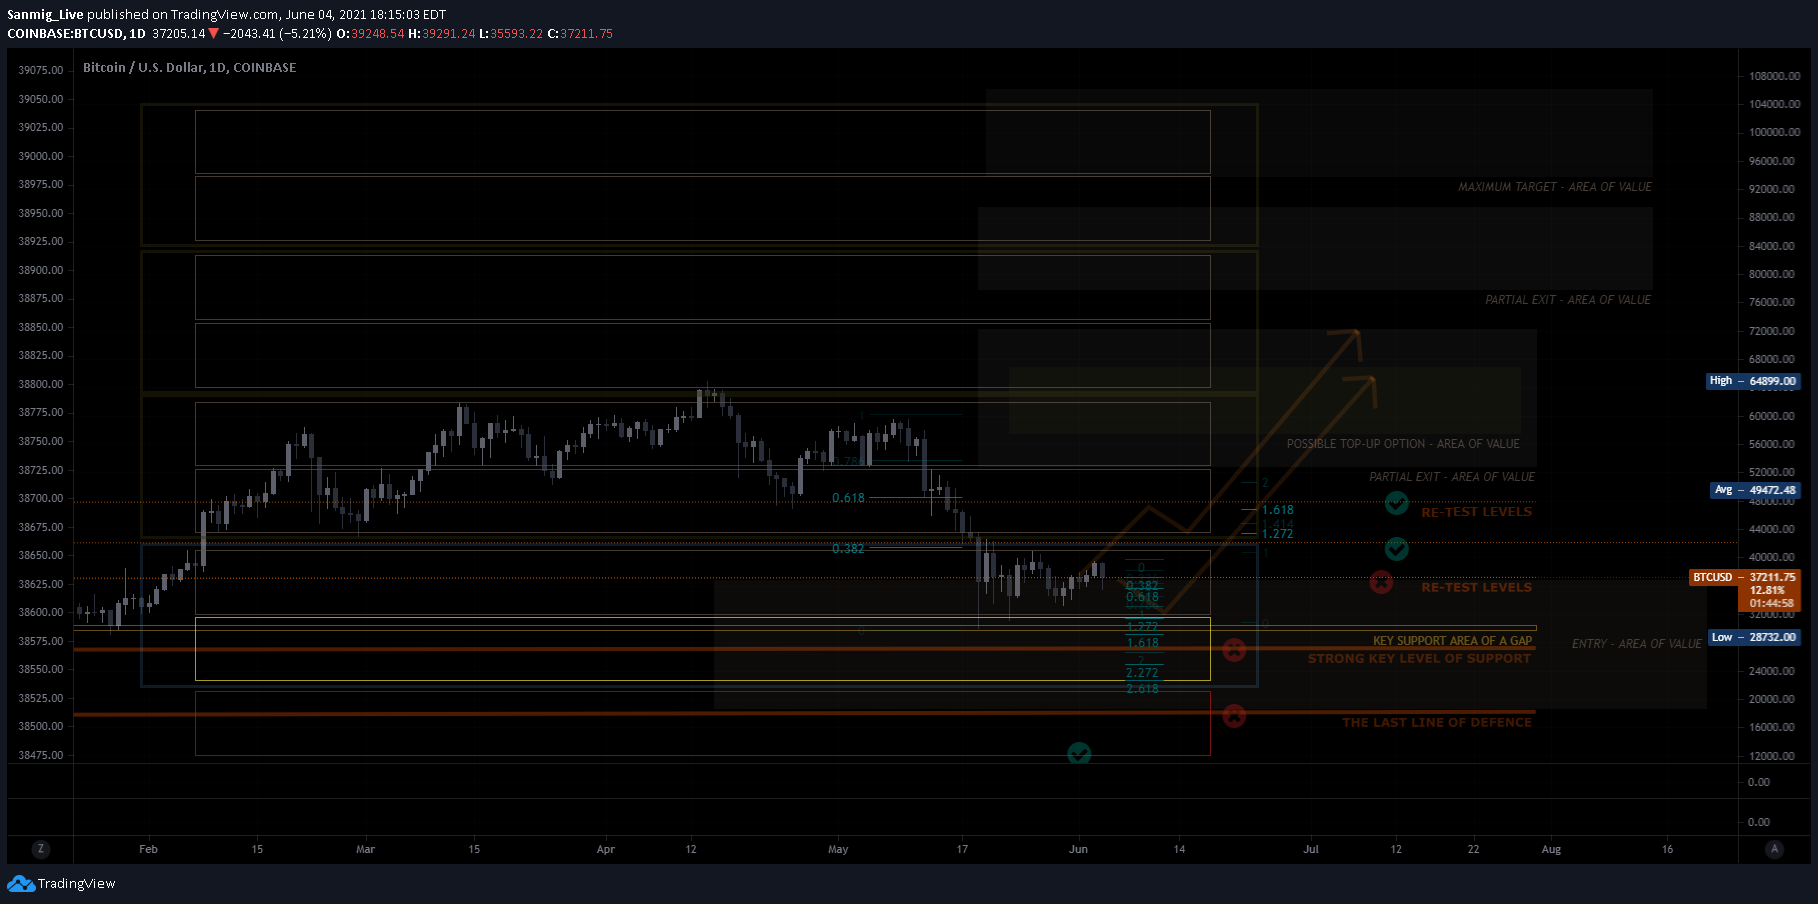Image resolution: width=1818 pixels, height=904 pixels.
Task: Click KEY SUPPORT AREA OF A GAP label
Action: [x=1452, y=641]
